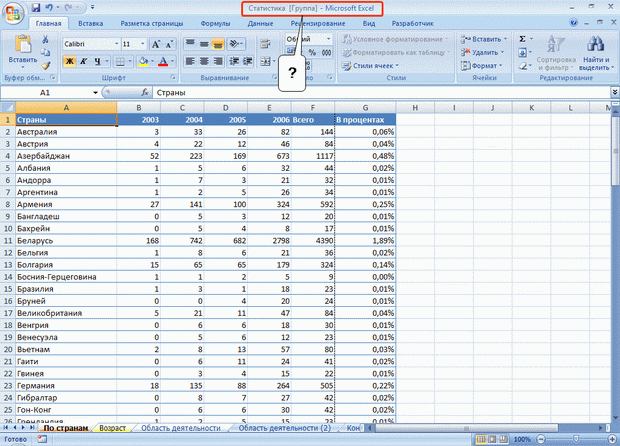
Task: Click the fill color paint bucket swatch
Action: click(x=143, y=61)
